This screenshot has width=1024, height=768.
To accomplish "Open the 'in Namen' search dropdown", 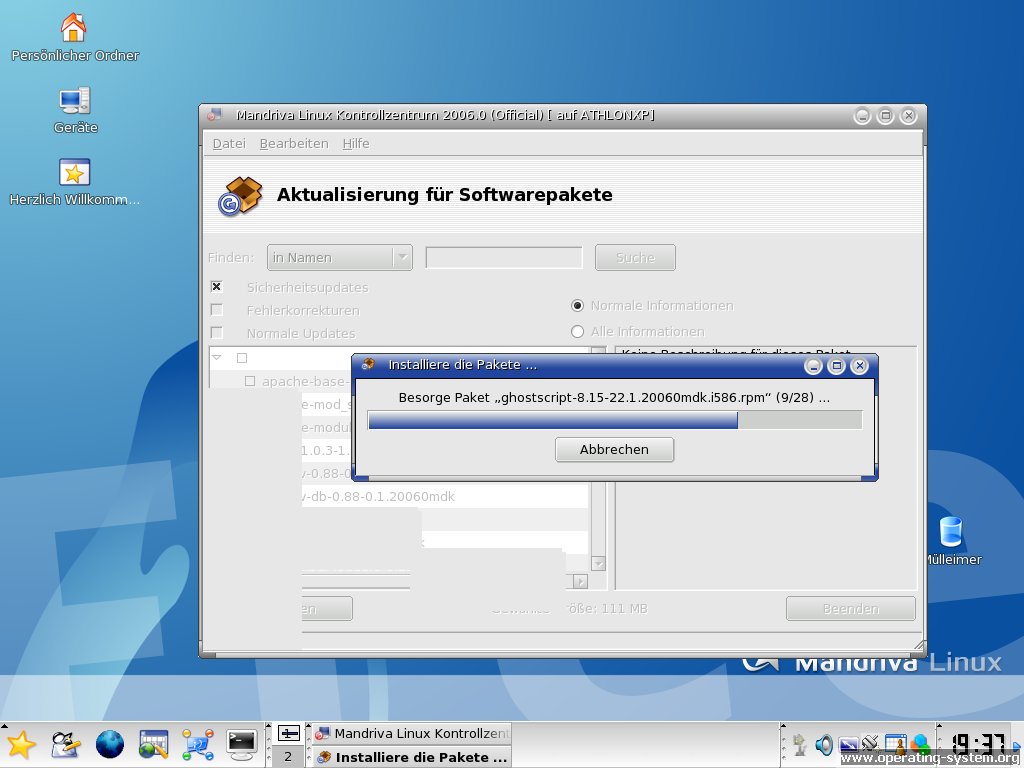I will (x=340, y=257).
